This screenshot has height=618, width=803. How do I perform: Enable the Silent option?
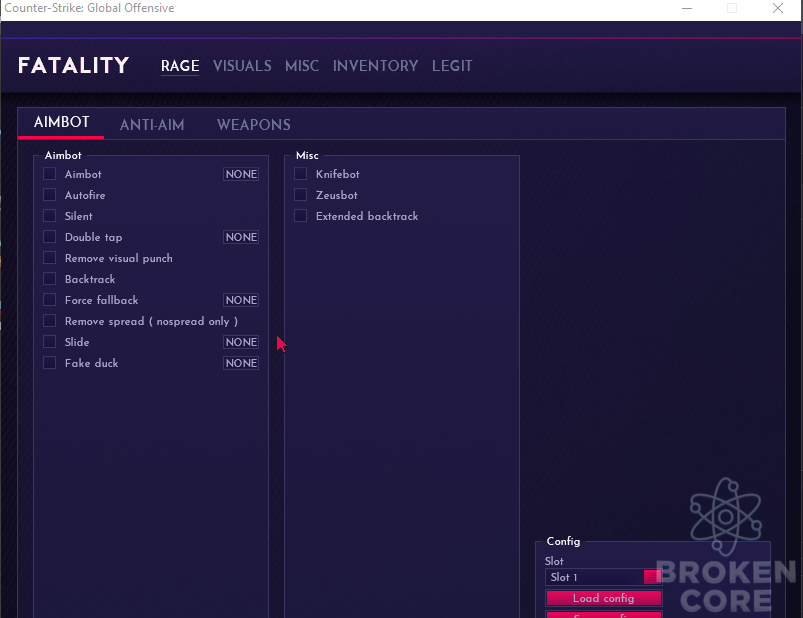[50, 216]
